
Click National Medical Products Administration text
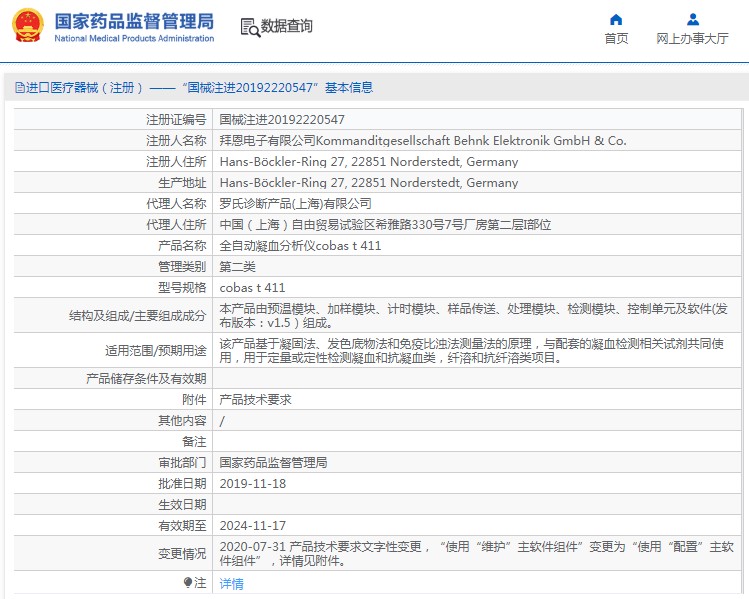134,38
